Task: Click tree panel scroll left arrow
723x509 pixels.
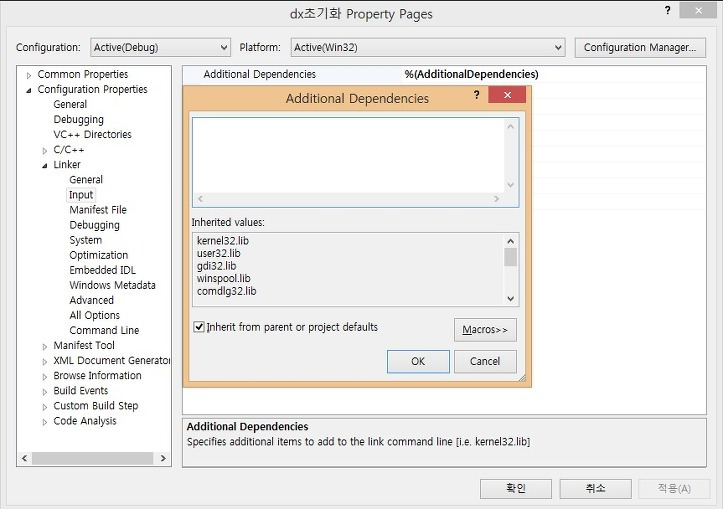Action: pyautogui.click(x=24, y=458)
